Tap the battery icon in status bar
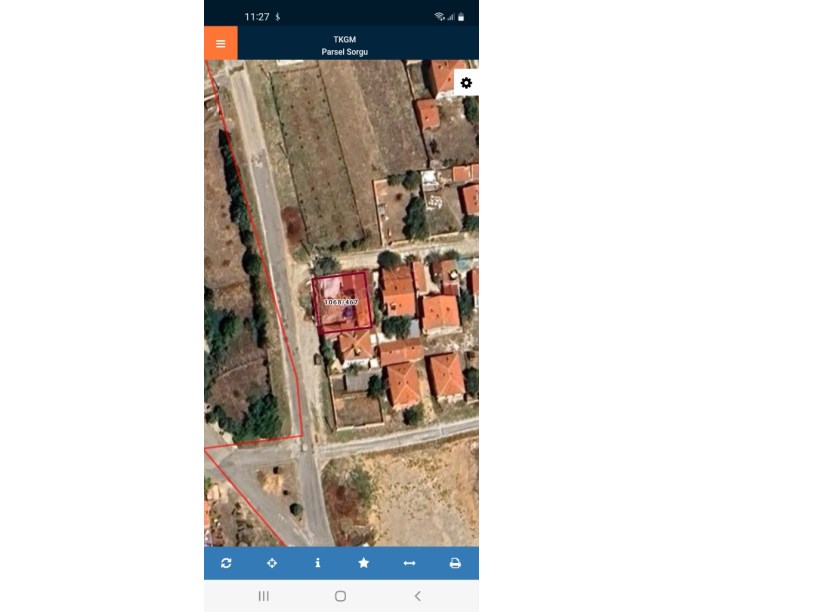 461,17
